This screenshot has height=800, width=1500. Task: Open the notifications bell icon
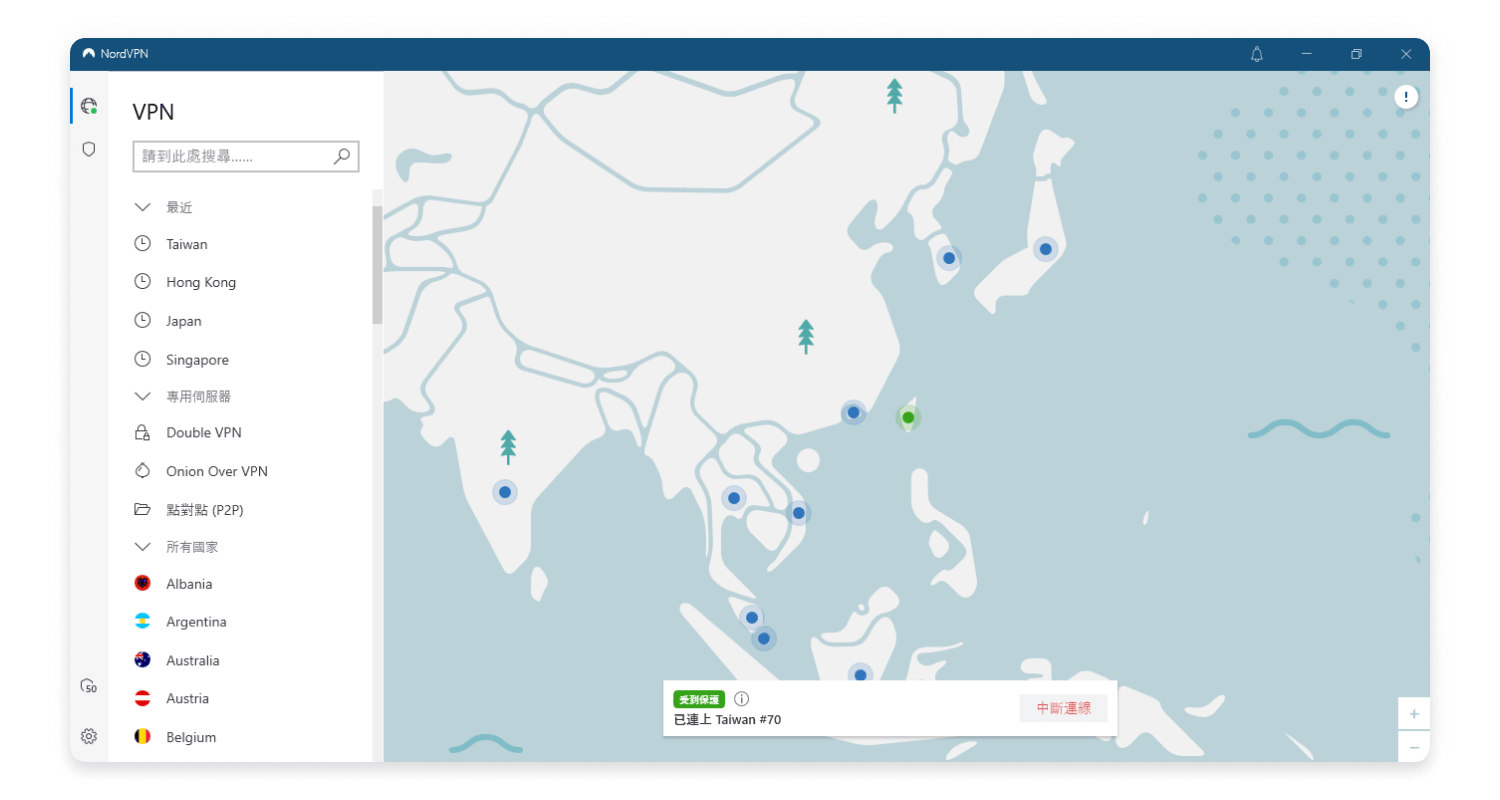tap(1257, 54)
